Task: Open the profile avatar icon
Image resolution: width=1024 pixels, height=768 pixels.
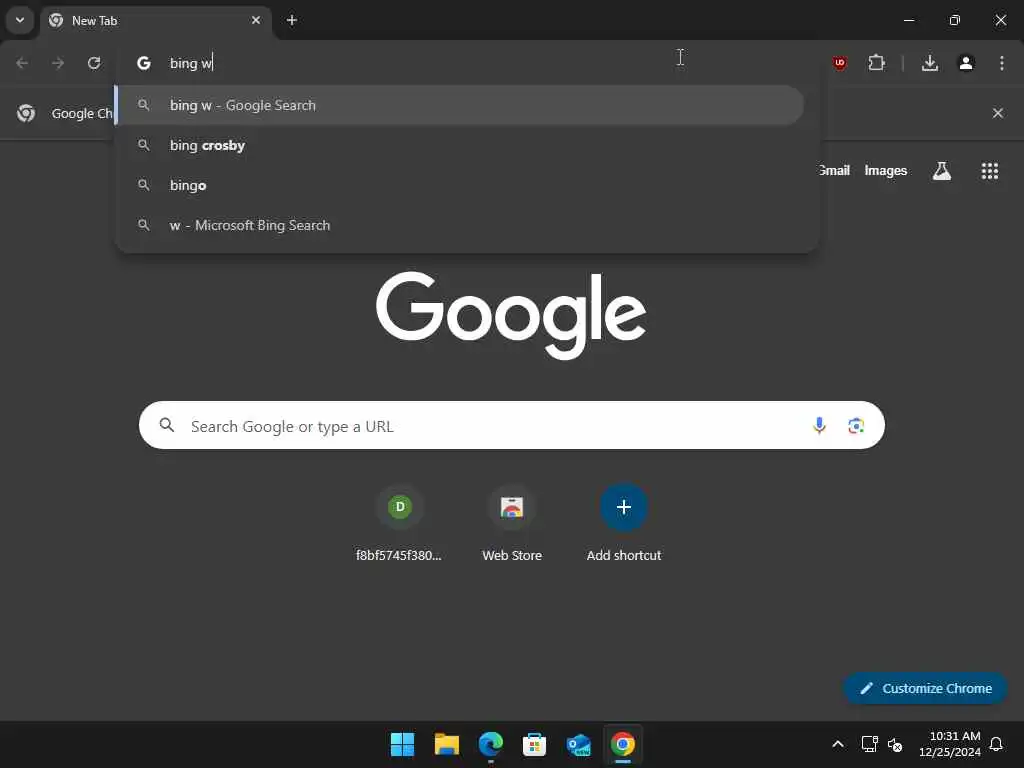Action: (x=966, y=63)
